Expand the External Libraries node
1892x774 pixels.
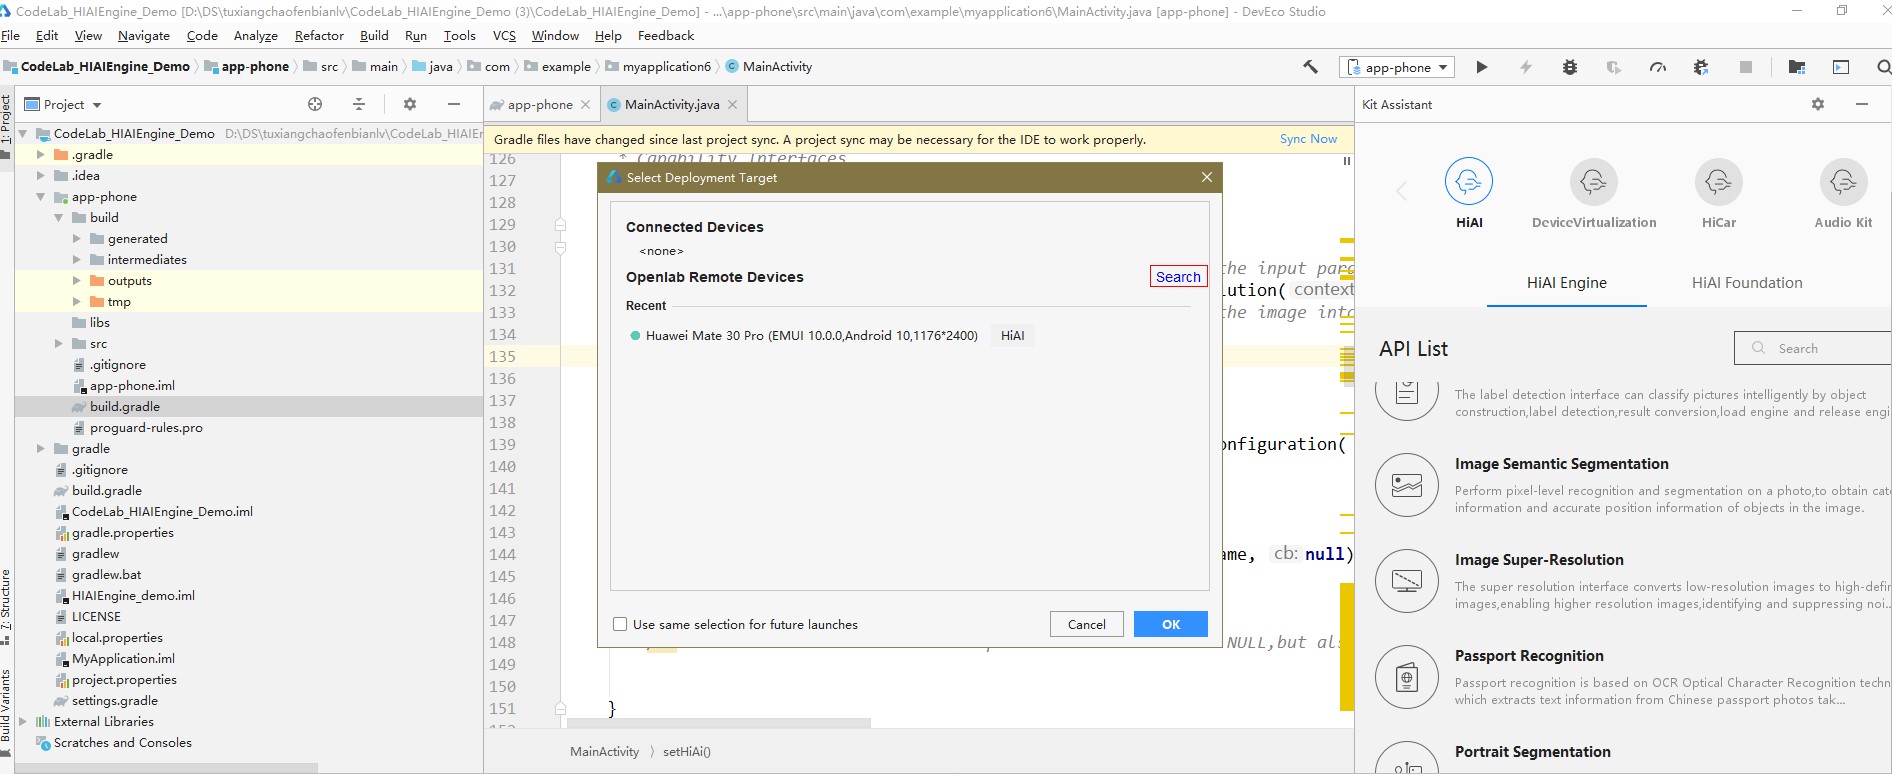[22, 721]
